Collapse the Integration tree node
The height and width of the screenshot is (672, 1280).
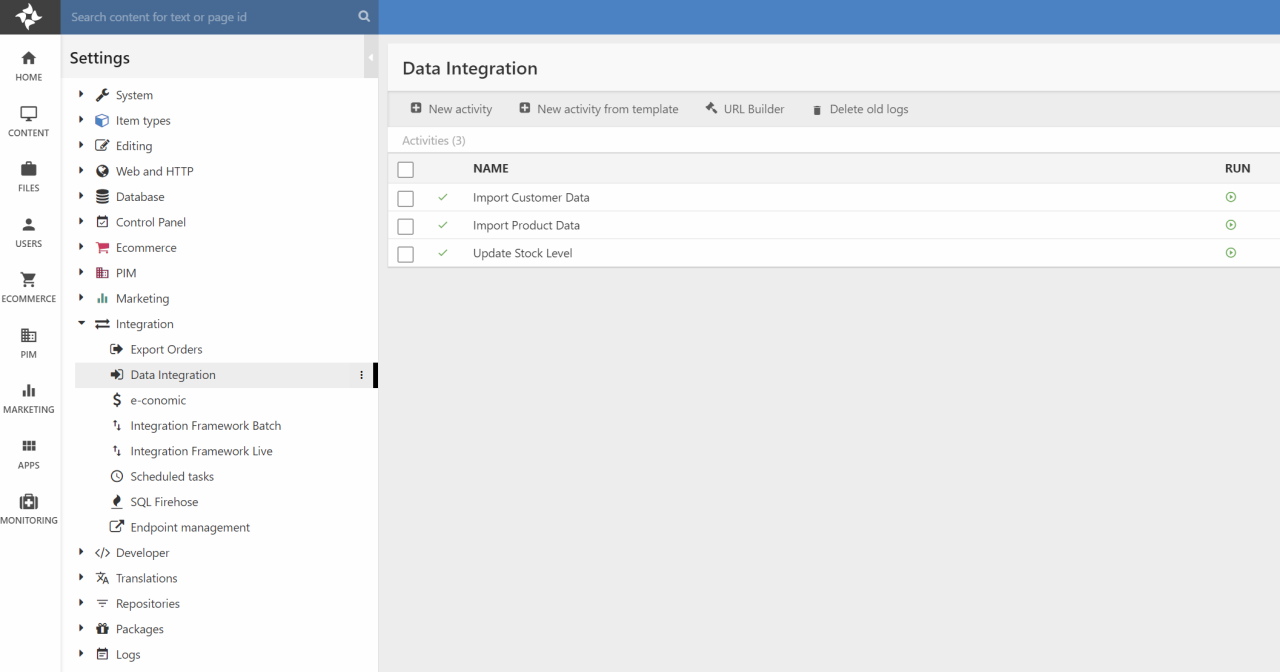tap(82, 324)
